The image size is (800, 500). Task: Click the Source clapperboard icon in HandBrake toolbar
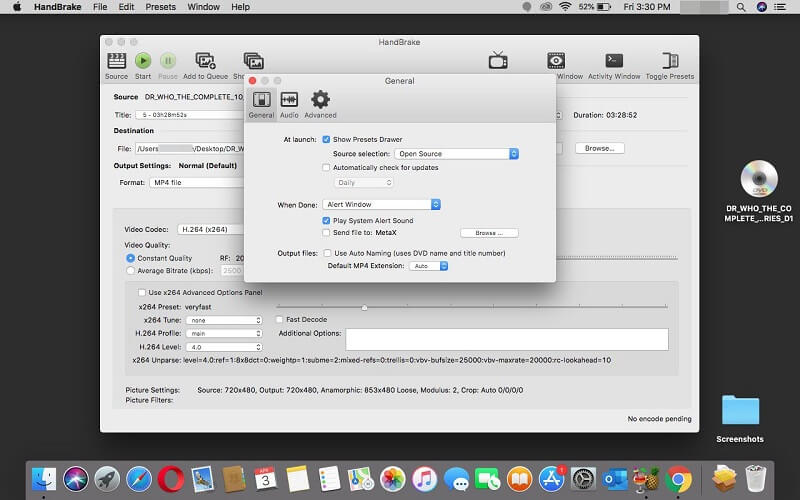[x=116, y=61]
